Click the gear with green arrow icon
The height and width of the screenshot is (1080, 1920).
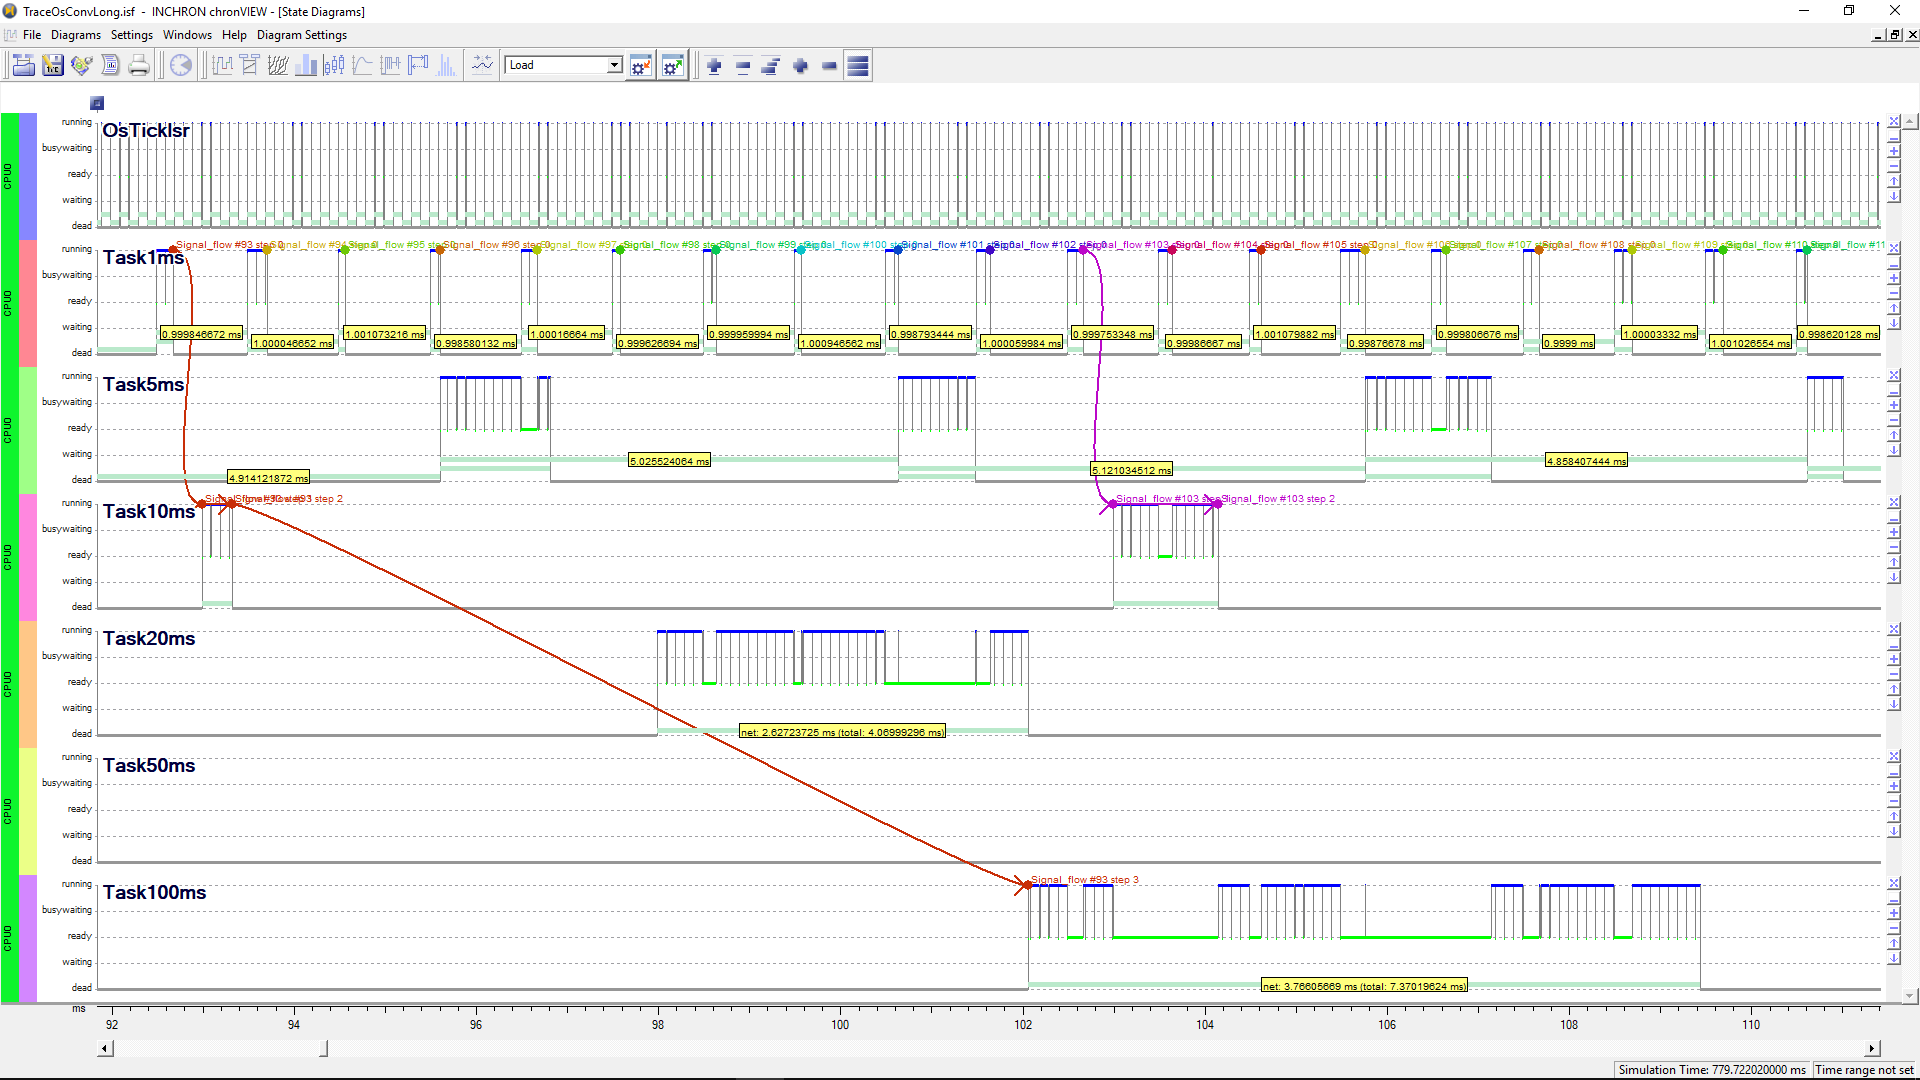pyautogui.click(x=673, y=66)
